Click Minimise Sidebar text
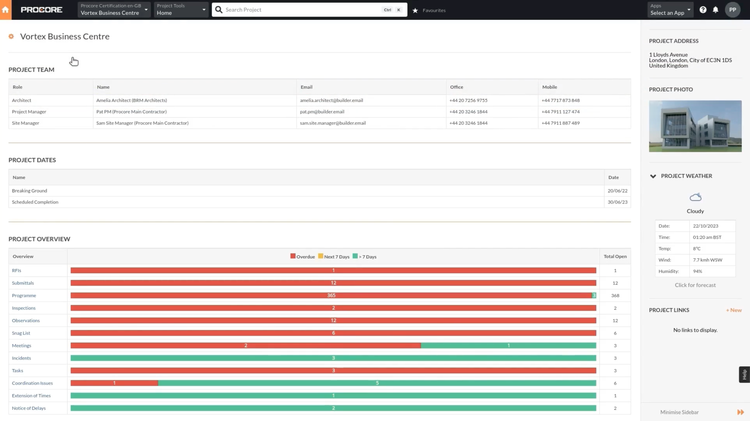Image resolution: width=750 pixels, height=421 pixels. point(679,412)
